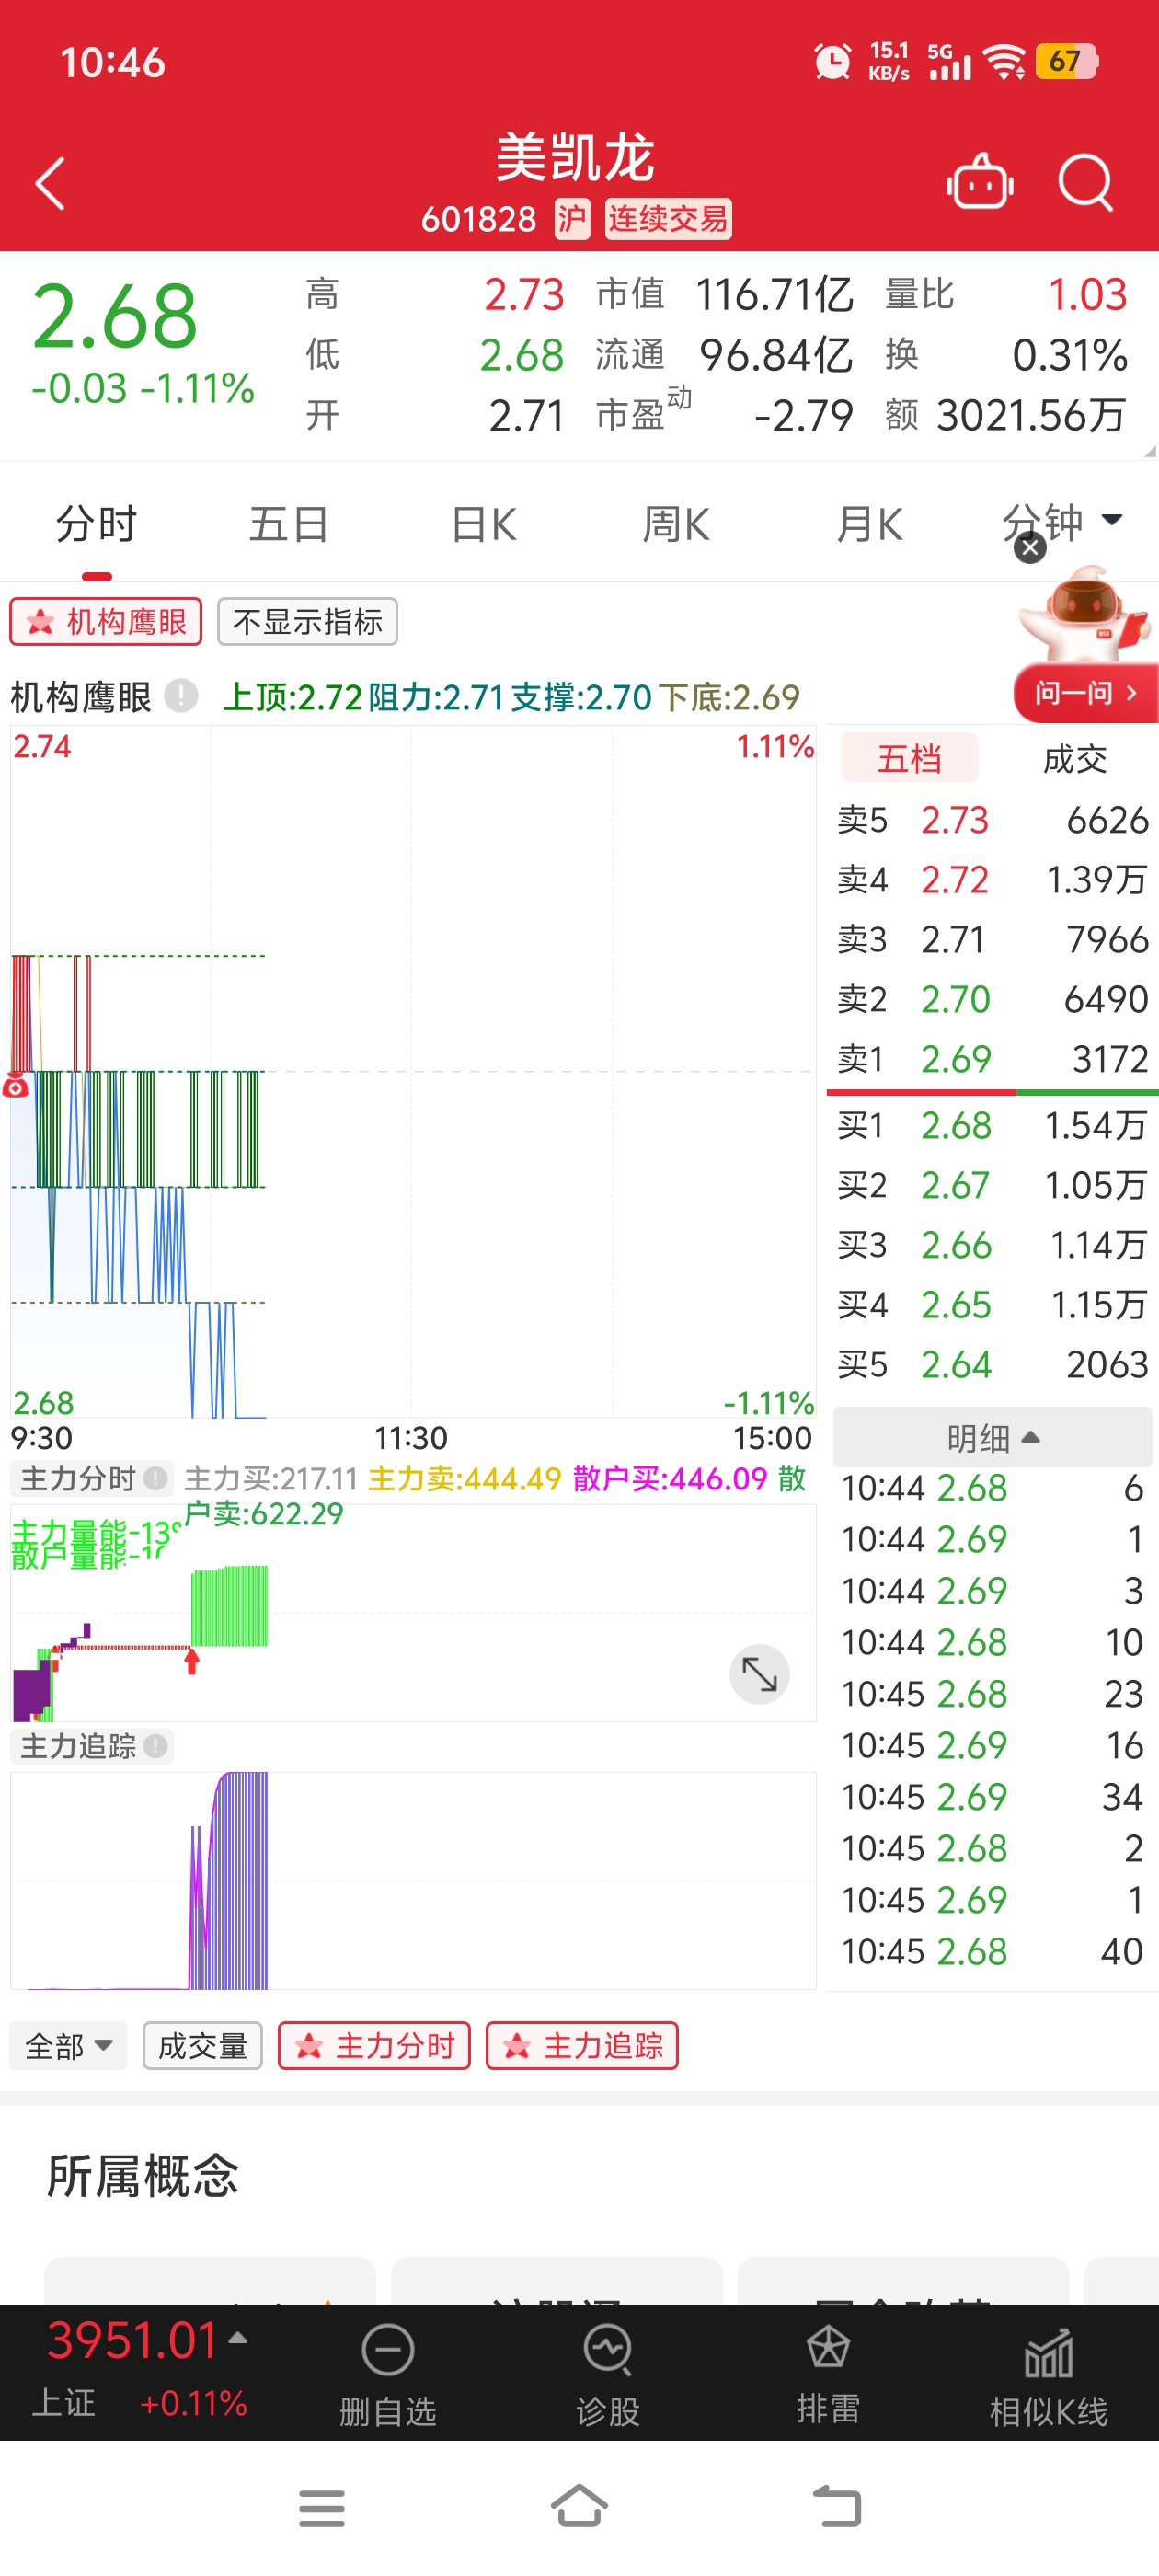The width and height of the screenshot is (1159, 2576).
Task: Tap Android home button
Action: 580,2506
